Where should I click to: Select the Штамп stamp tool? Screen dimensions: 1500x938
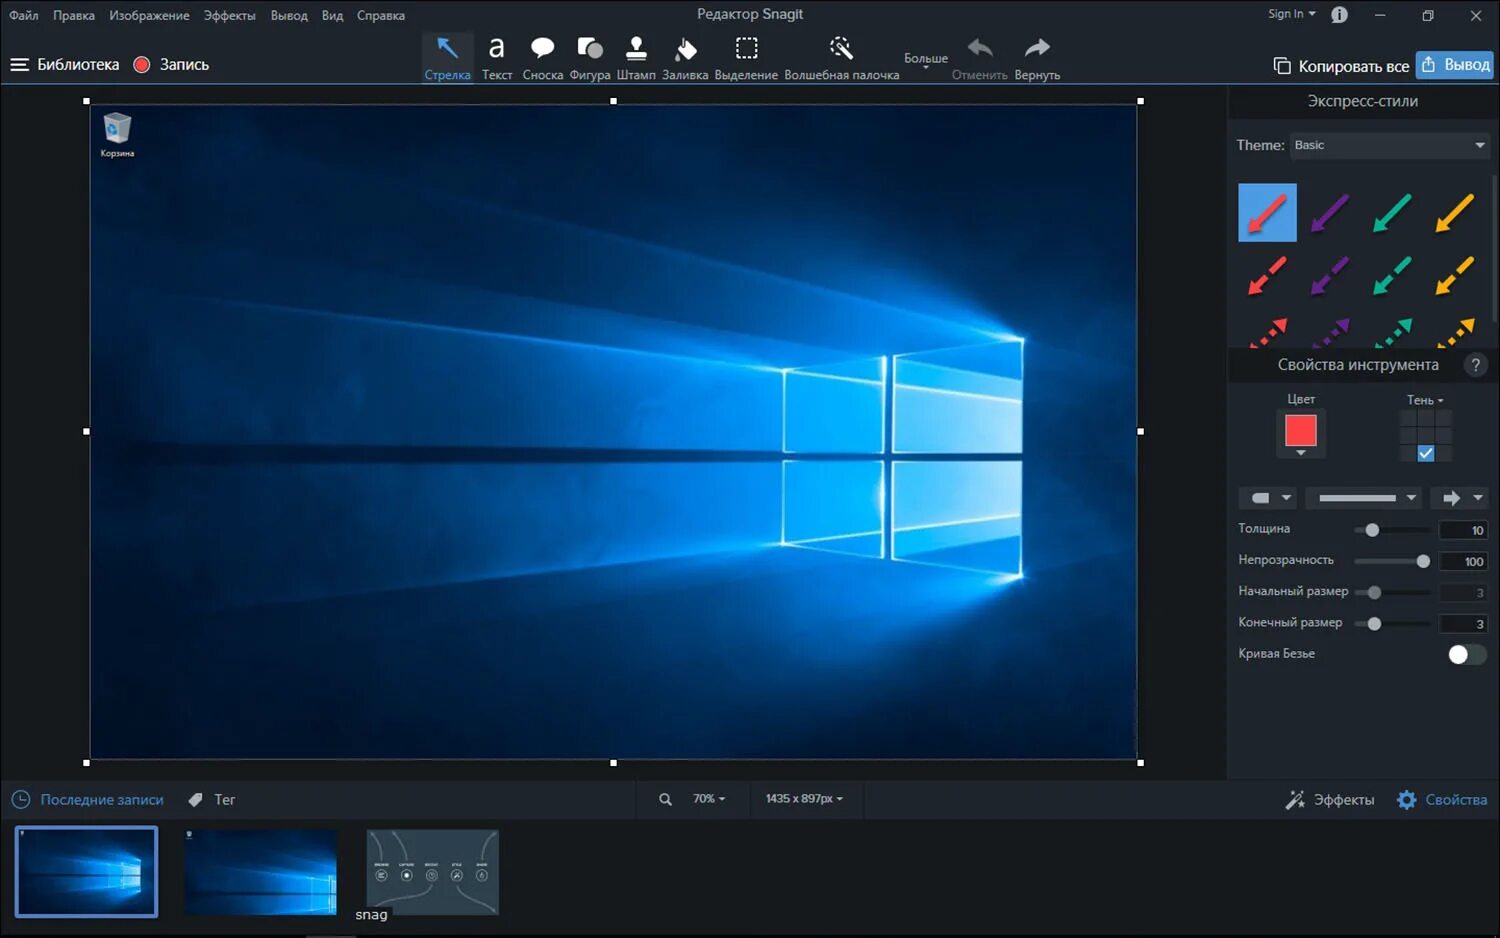click(x=636, y=58)
